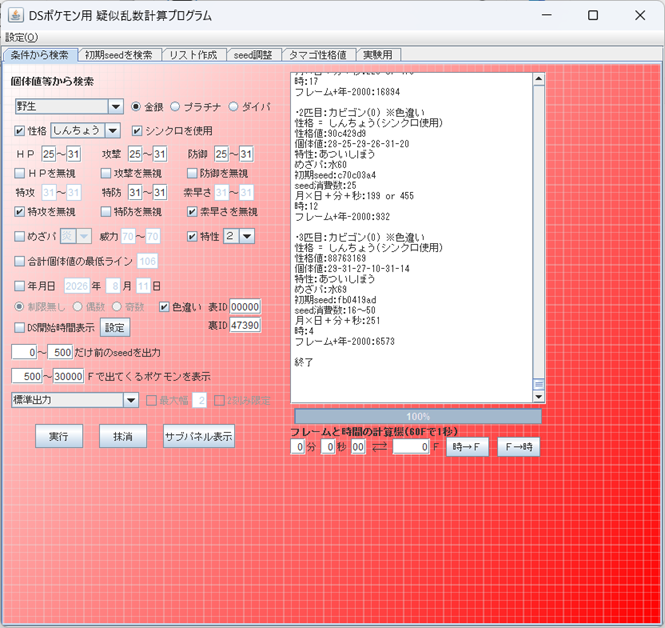Click the 個体値:28-25-29-26-31-20 line

352,144
